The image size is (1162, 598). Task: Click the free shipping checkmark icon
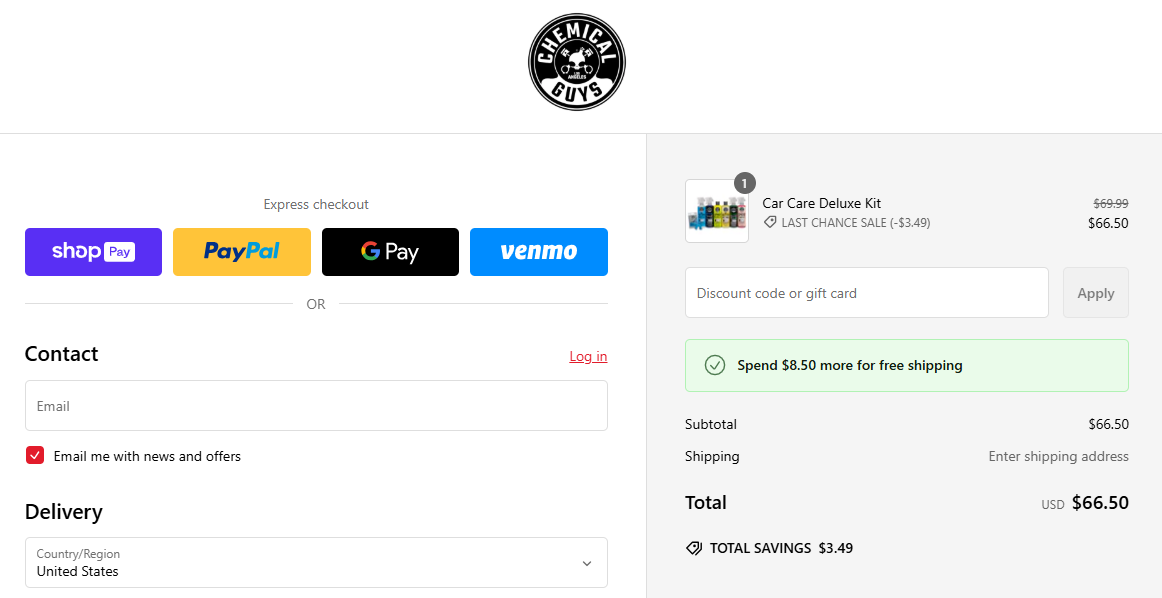tap(715, 365)
